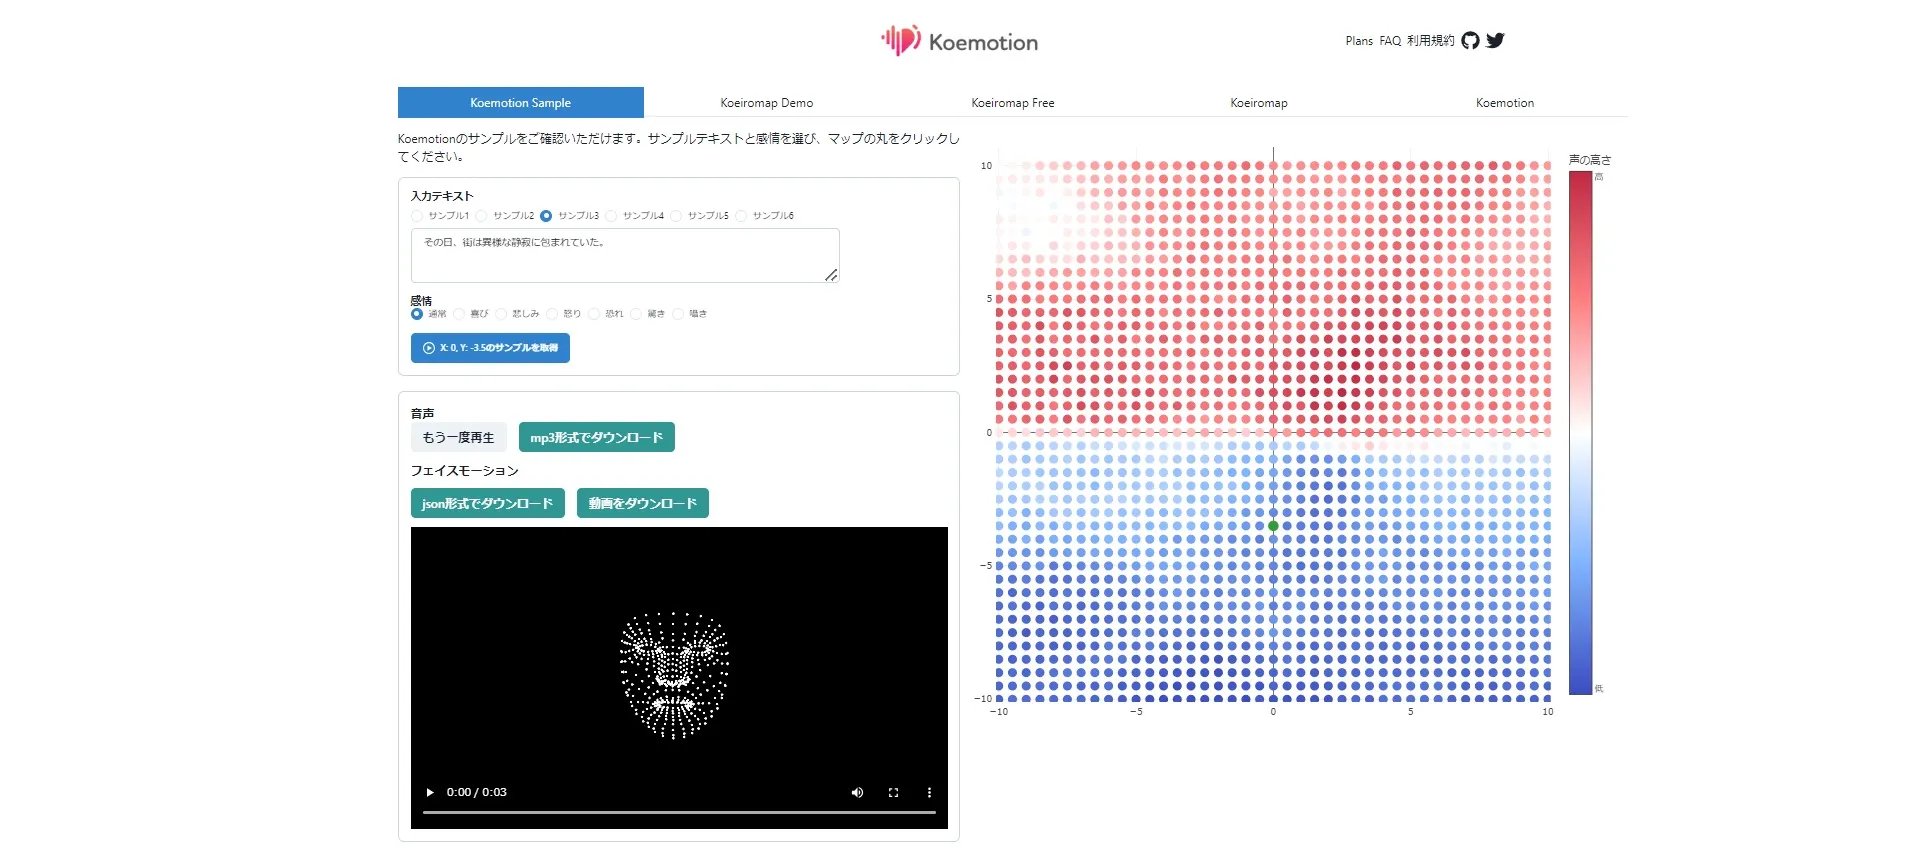
Task: Select サンプル1 radio button
Action: pos(417,216)
